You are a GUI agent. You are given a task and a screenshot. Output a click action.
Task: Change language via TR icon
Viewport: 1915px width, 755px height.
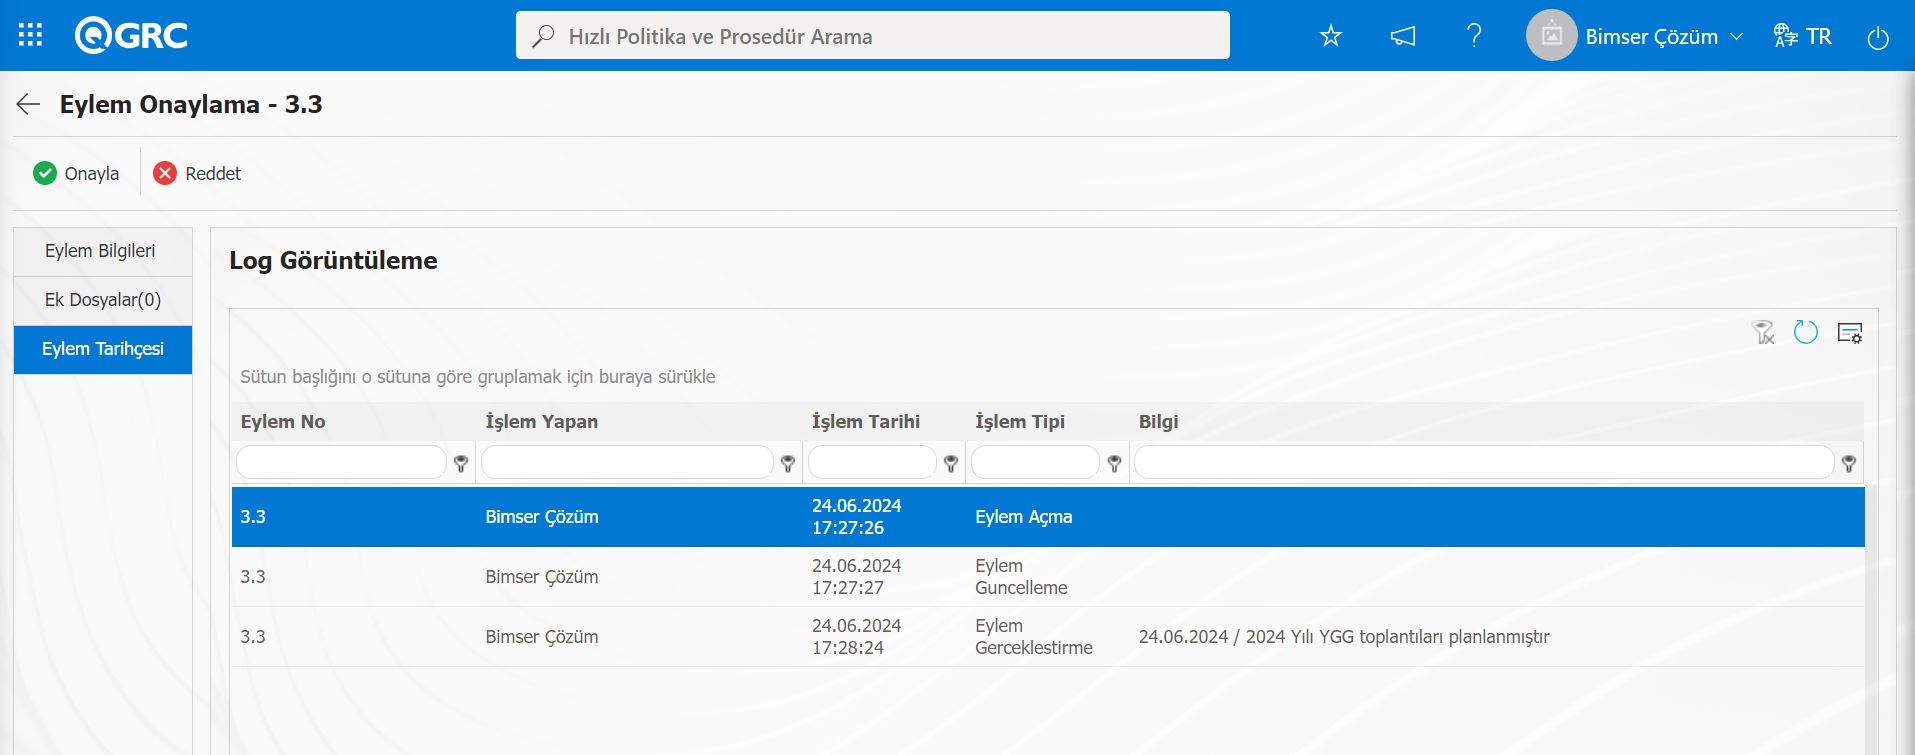[x=1802, y=36]
